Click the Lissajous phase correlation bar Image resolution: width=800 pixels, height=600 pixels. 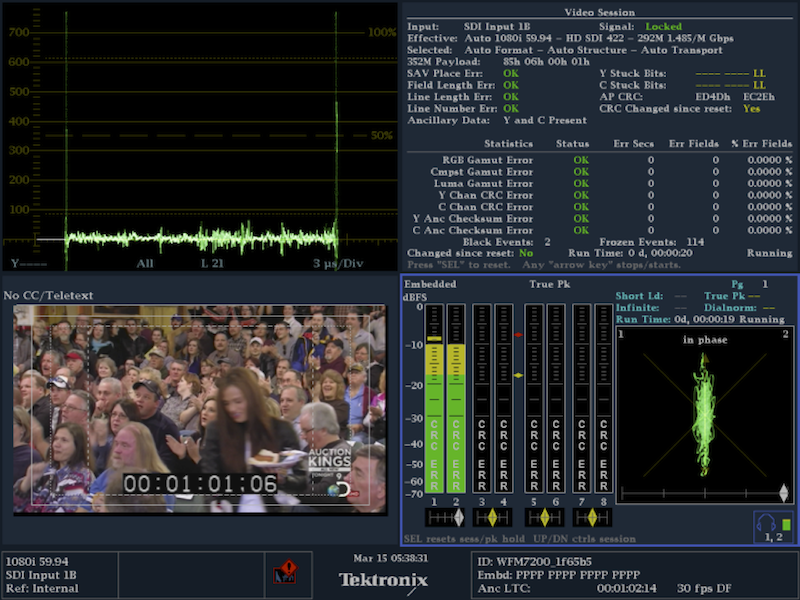point(704,494)
